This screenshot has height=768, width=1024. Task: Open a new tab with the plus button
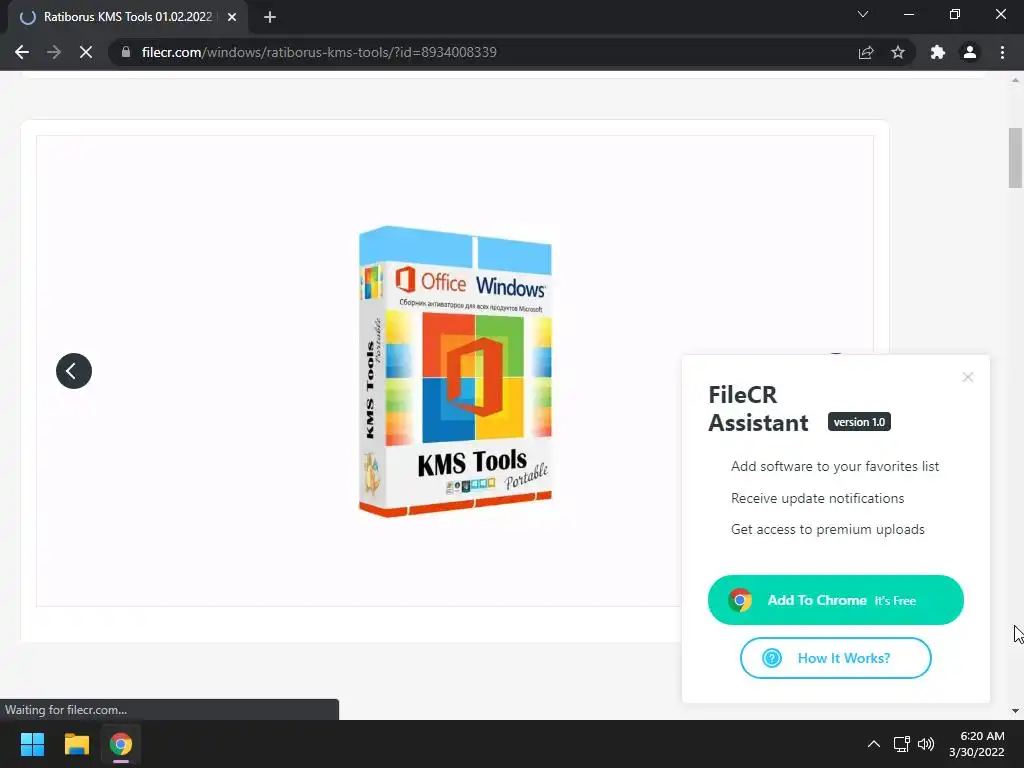[270, 17]
